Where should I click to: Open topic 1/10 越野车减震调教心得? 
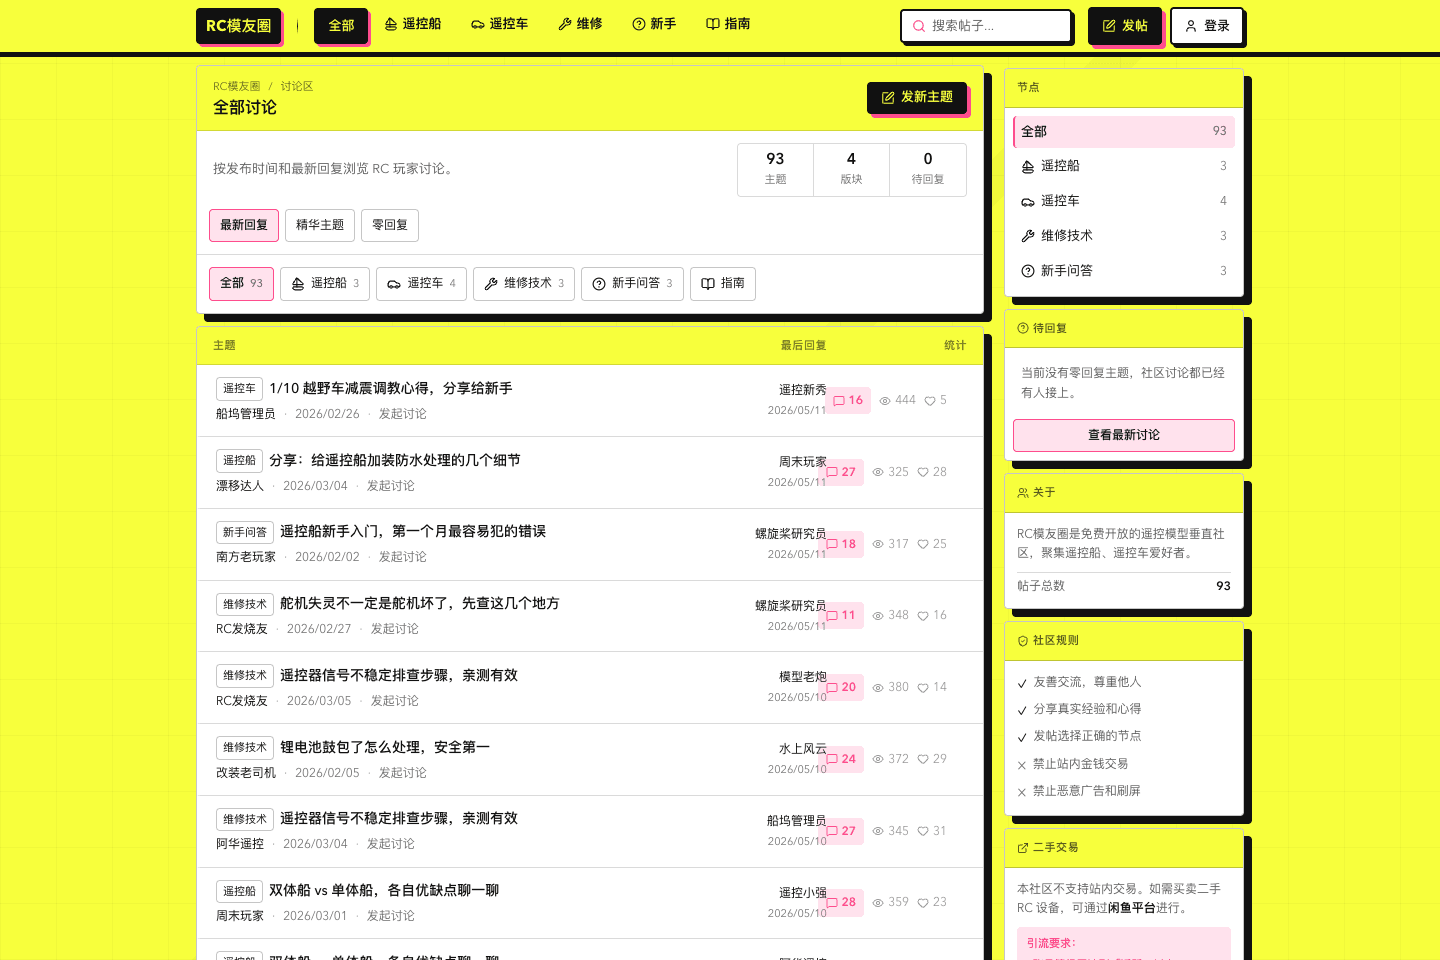pyautogui.click(x=390, y=388)
